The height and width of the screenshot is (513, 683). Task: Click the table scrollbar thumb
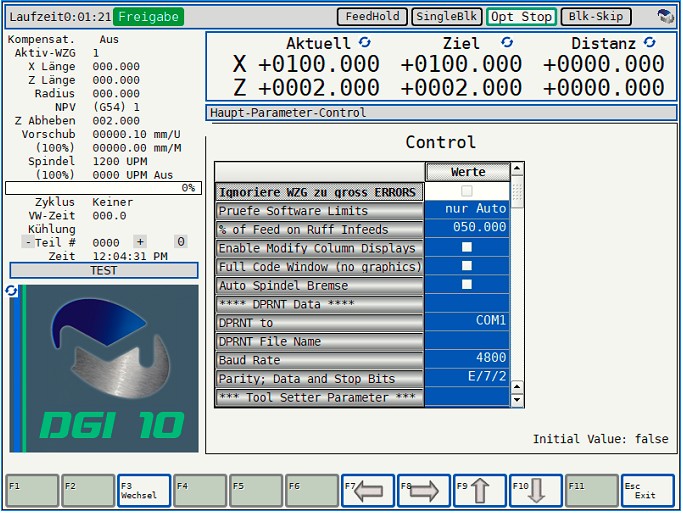[x=517, y=192]
